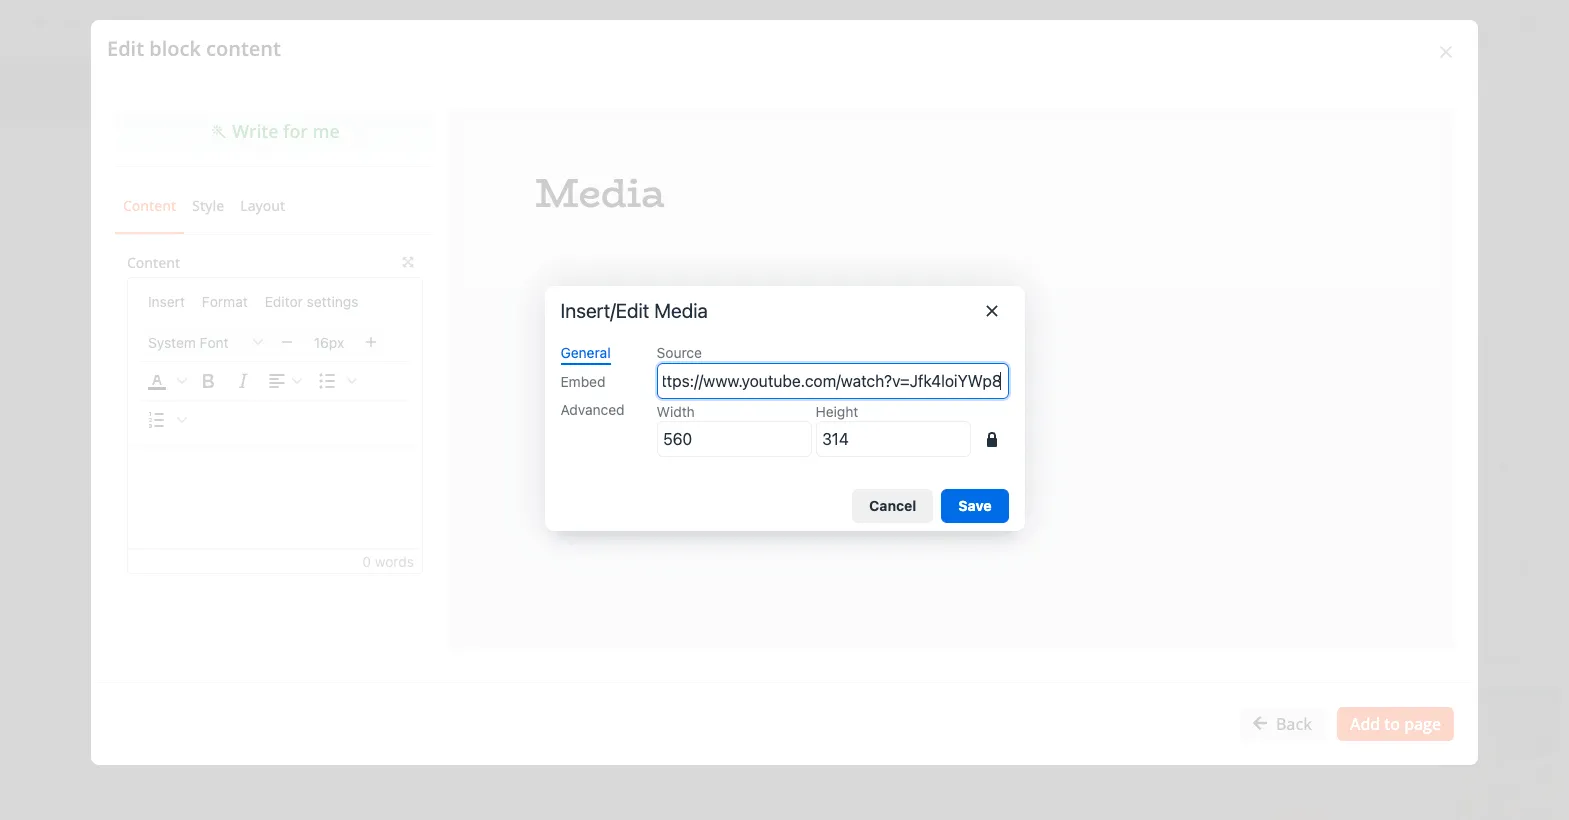Click the text alignment icon
1569x820 pixels.
277,381
